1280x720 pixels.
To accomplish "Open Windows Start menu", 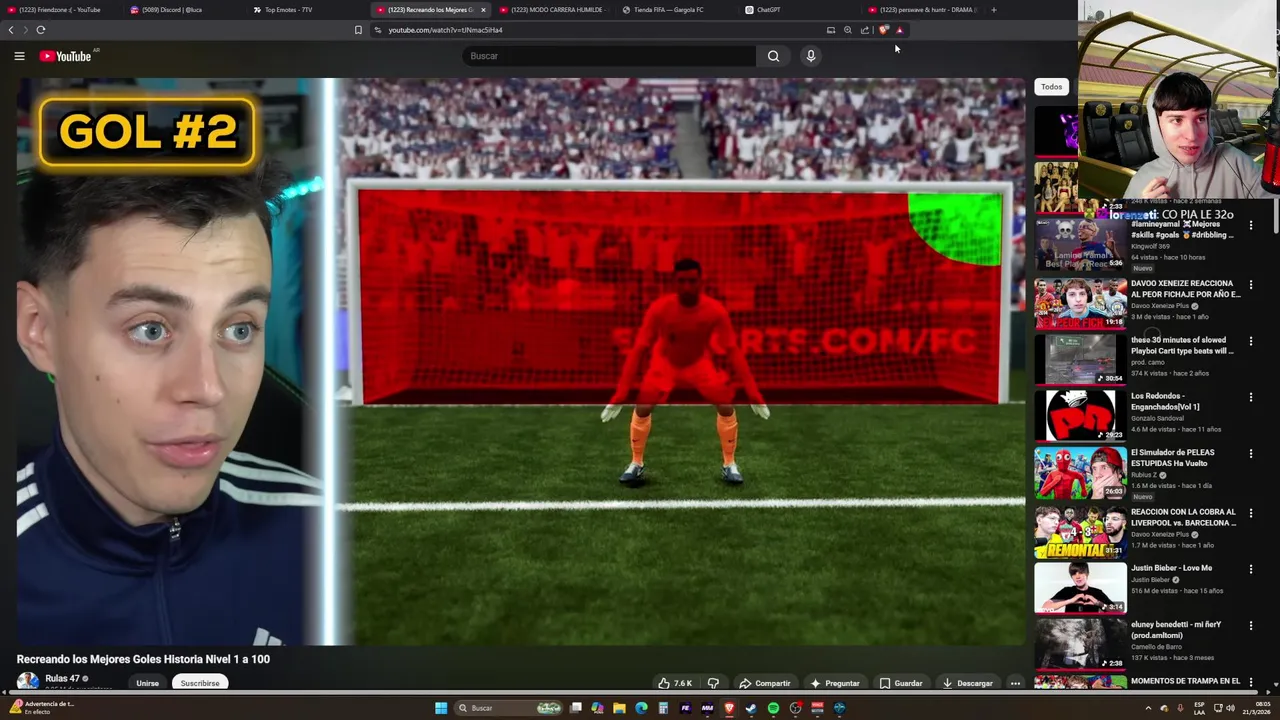I will pos(441,708).
